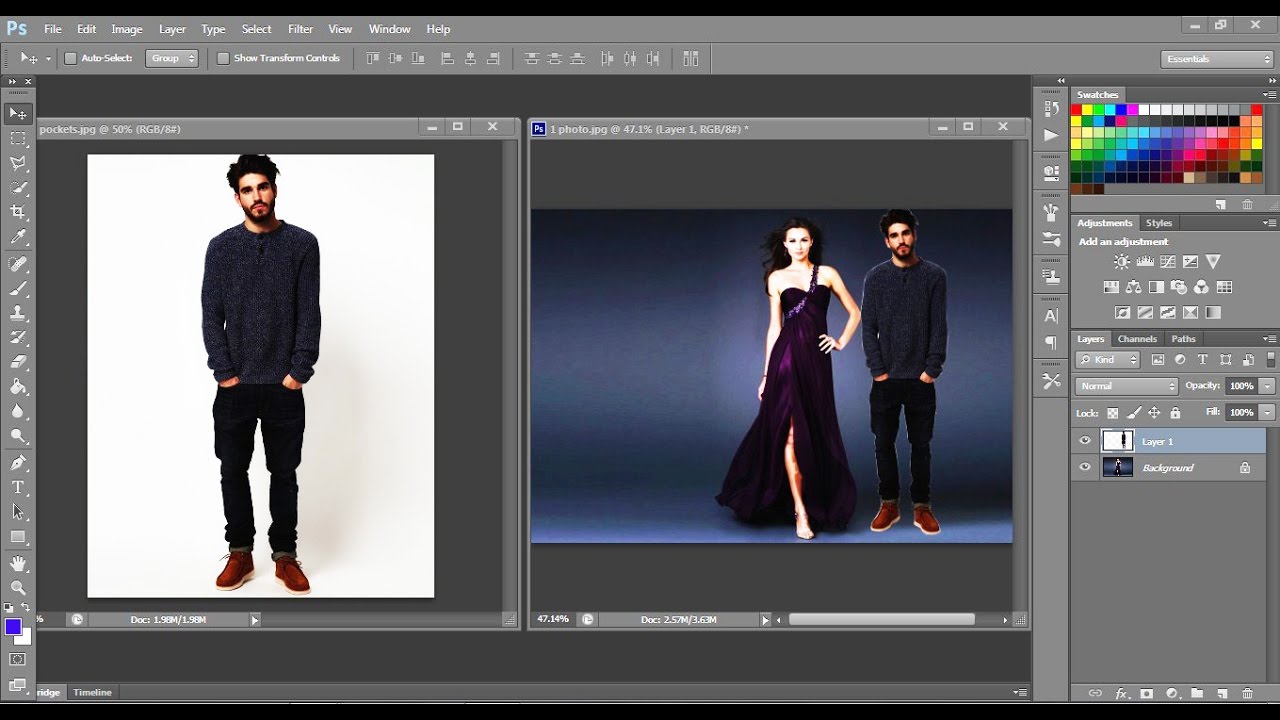
Task: Select the Zoom tool
Action: (18, 588)
